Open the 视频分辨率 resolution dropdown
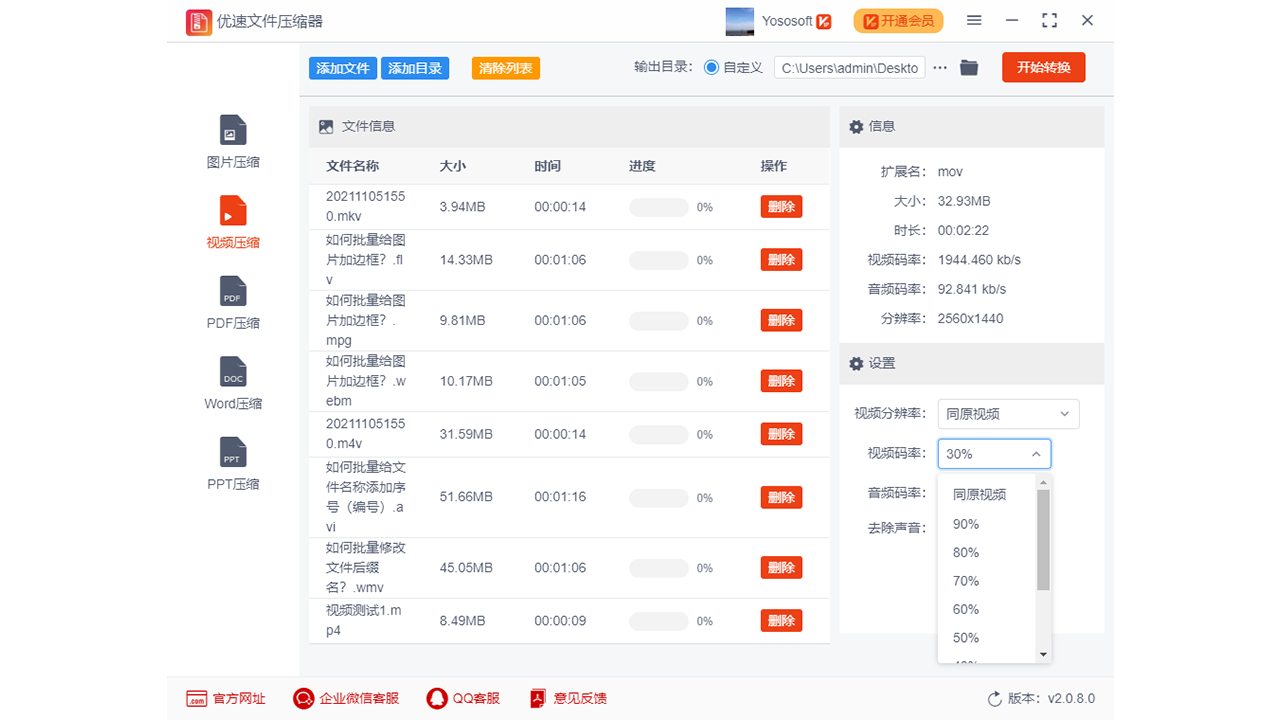Screen dimensions: 1280x720 coord(1008,413)
